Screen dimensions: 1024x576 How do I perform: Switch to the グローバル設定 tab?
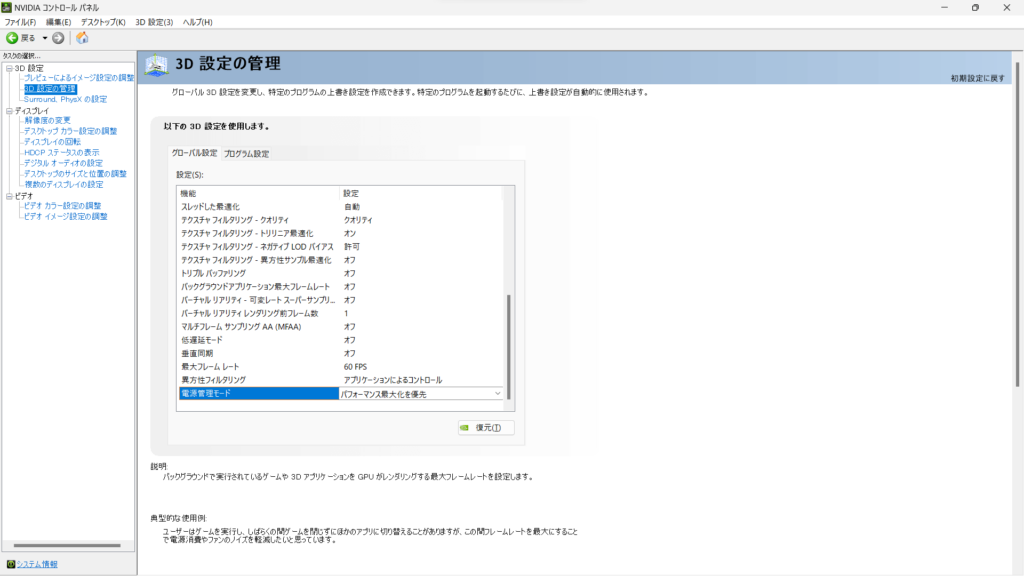click(x=194, y=153)
